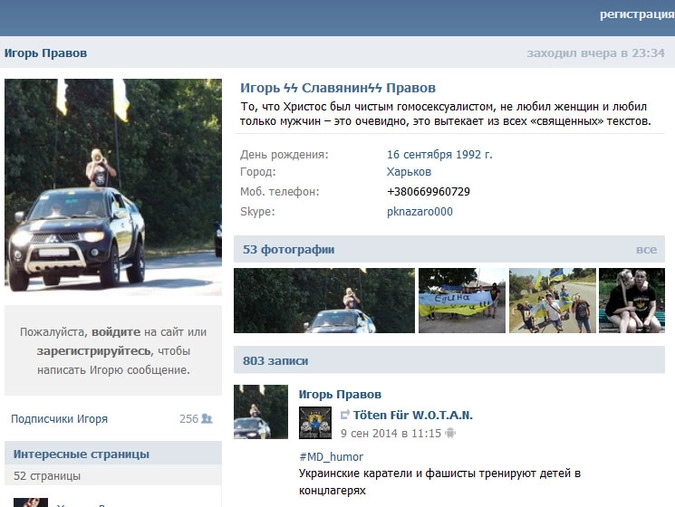This screenshot has height=507, width=675.
Task: Click the зарегистрируйтесь sign-up link
Action: [x=93, y=351]
